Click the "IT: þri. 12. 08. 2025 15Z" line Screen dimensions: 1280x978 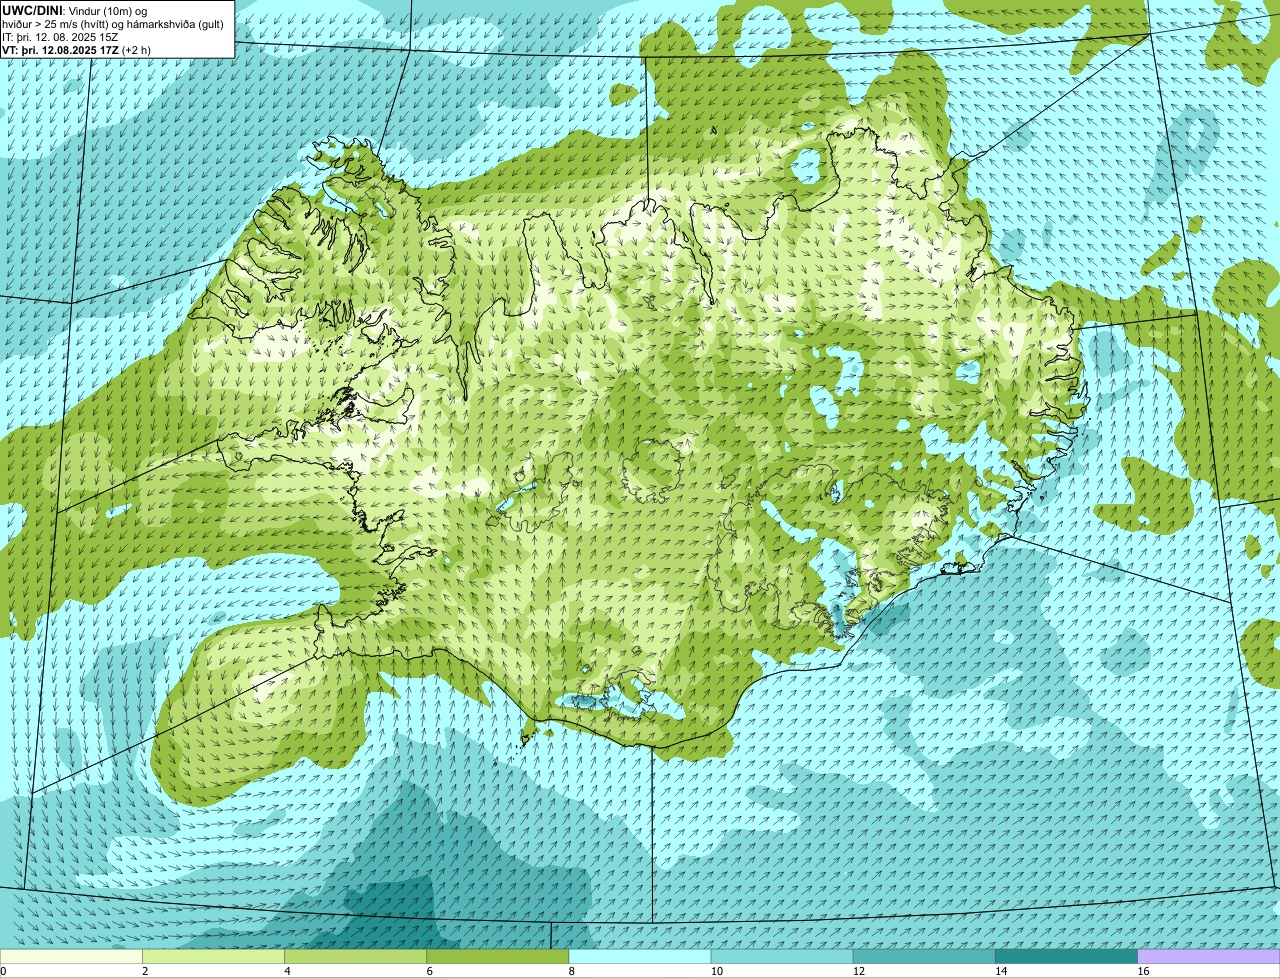pyautogui.click(x=60, y=36)
